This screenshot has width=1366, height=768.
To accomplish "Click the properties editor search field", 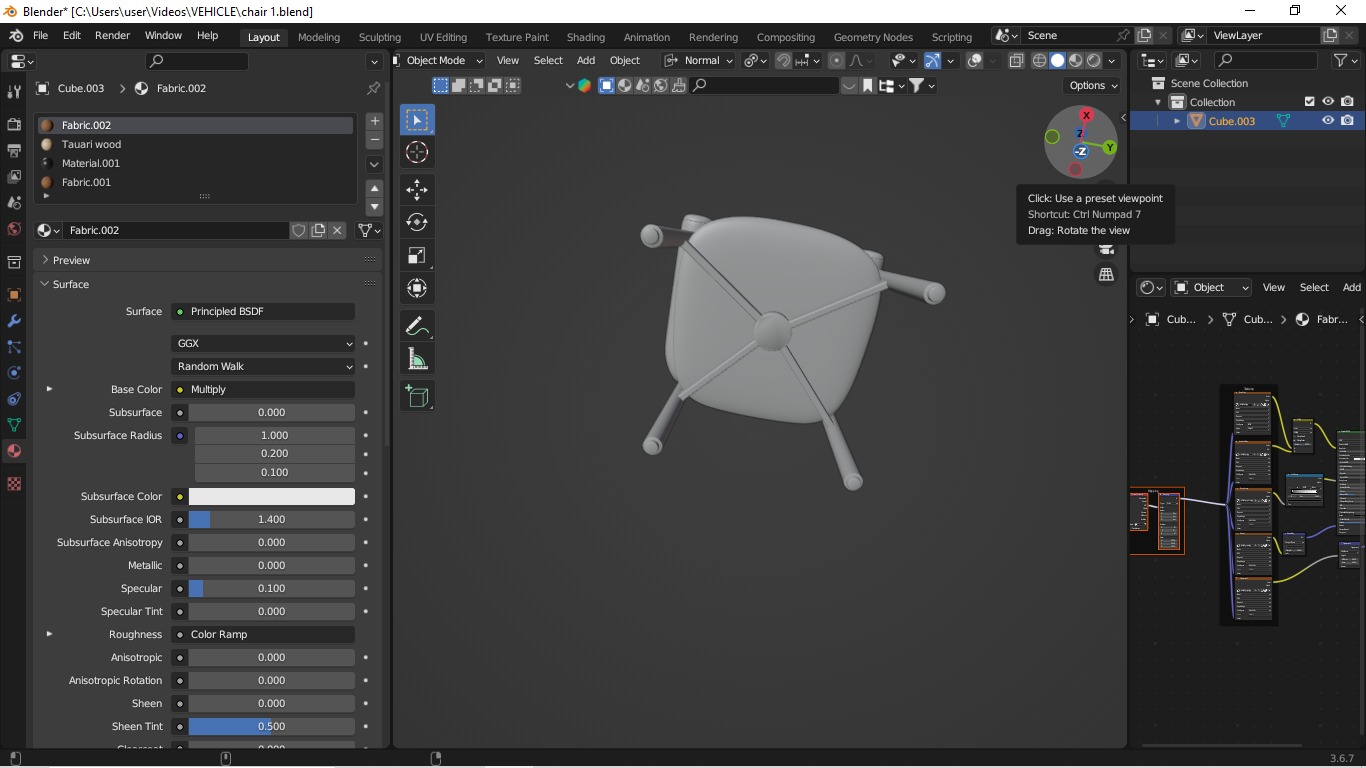I will pos(196,61).
